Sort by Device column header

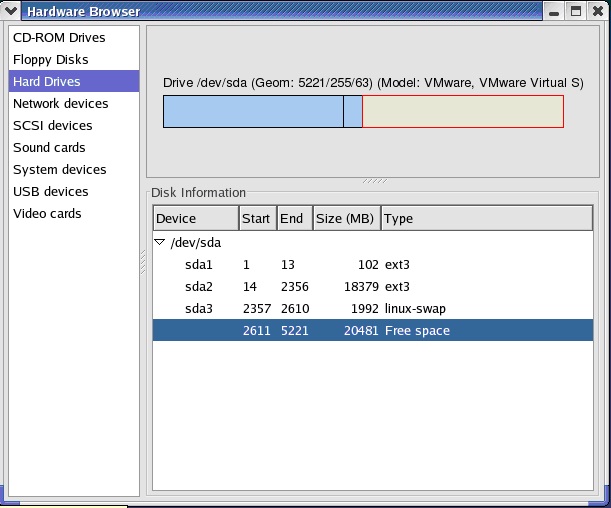click(x=195, y=219)
